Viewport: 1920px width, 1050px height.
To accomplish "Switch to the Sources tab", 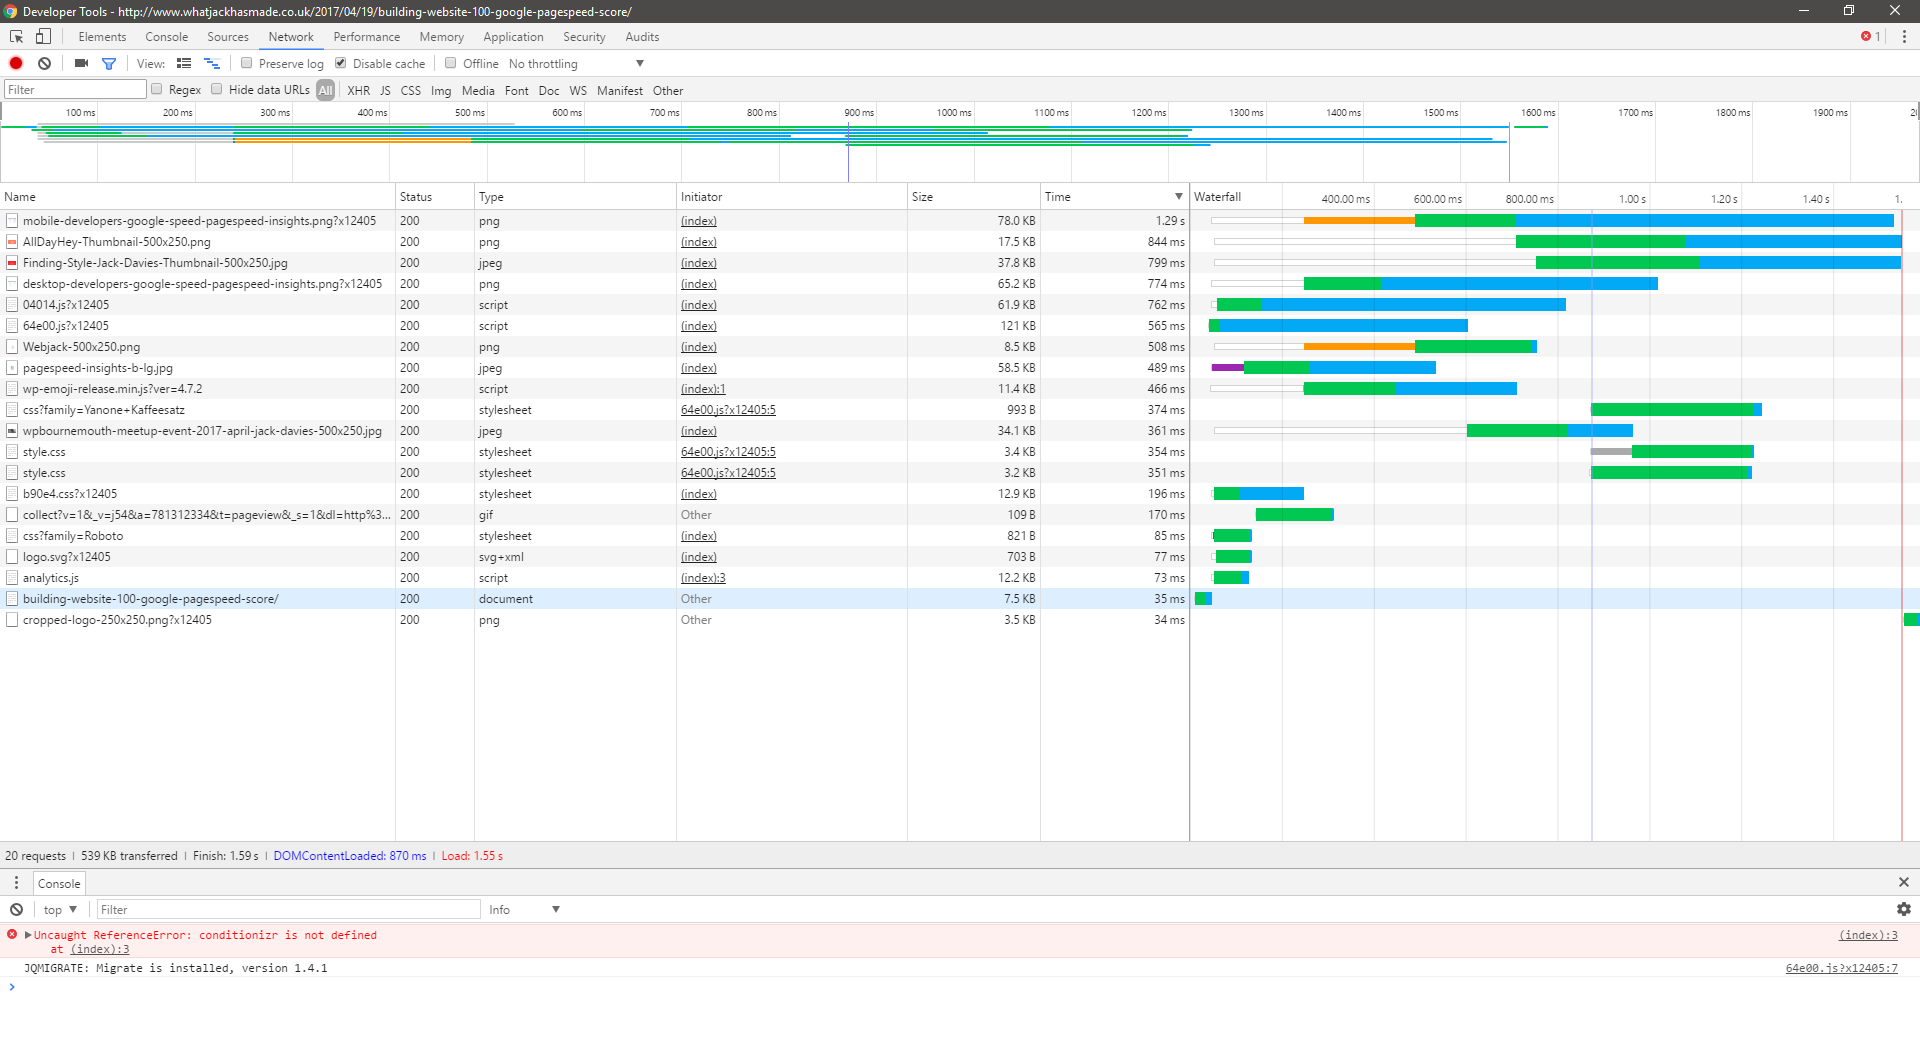I will 228,37.
